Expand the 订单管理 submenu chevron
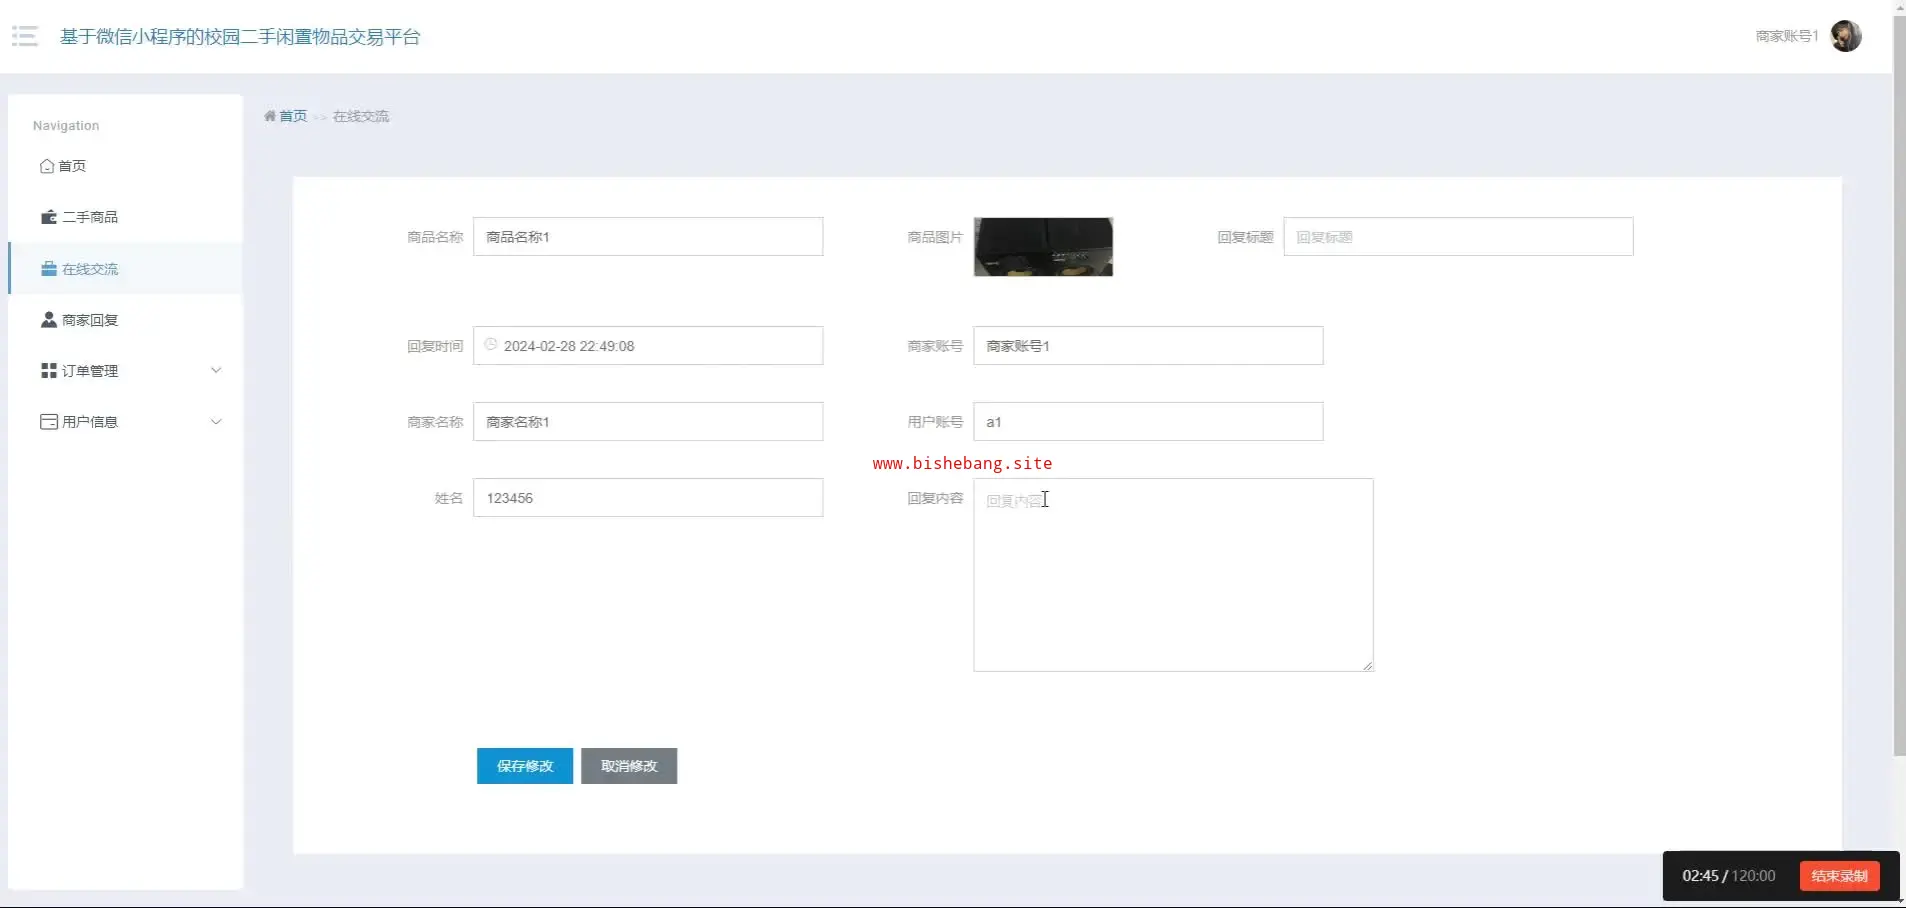The width and height of the screenshot is (1906, 908). click(x=216, y=371)
